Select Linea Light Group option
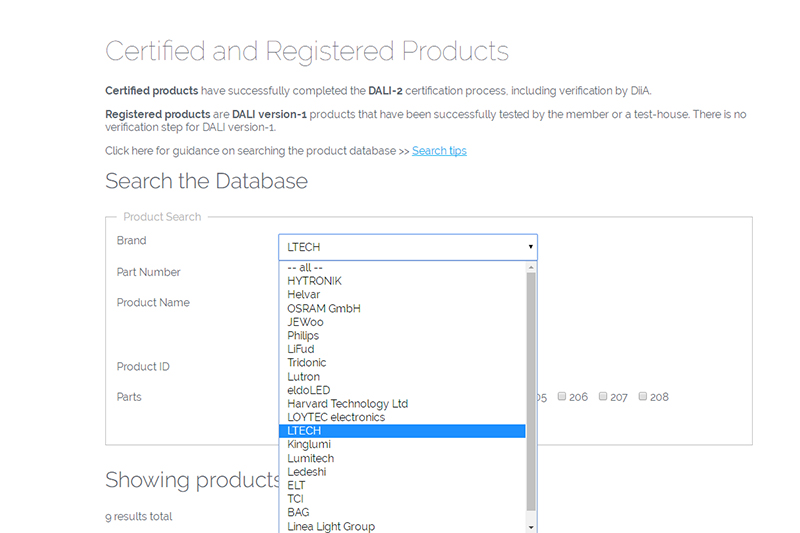 pos(403,526)
